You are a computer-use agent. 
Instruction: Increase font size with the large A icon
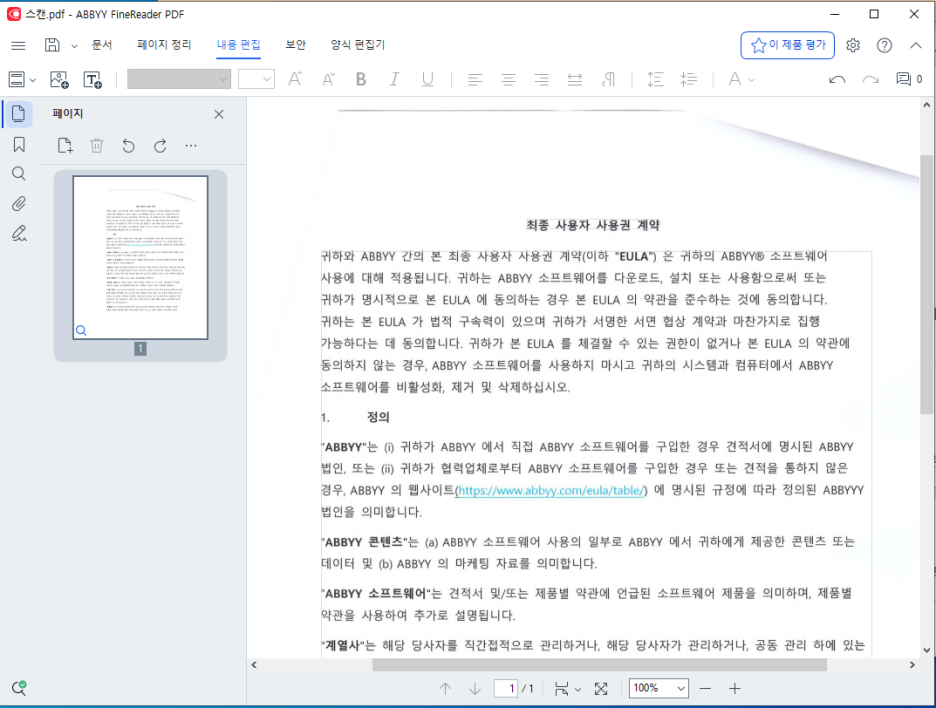click(x=295, y=79)
